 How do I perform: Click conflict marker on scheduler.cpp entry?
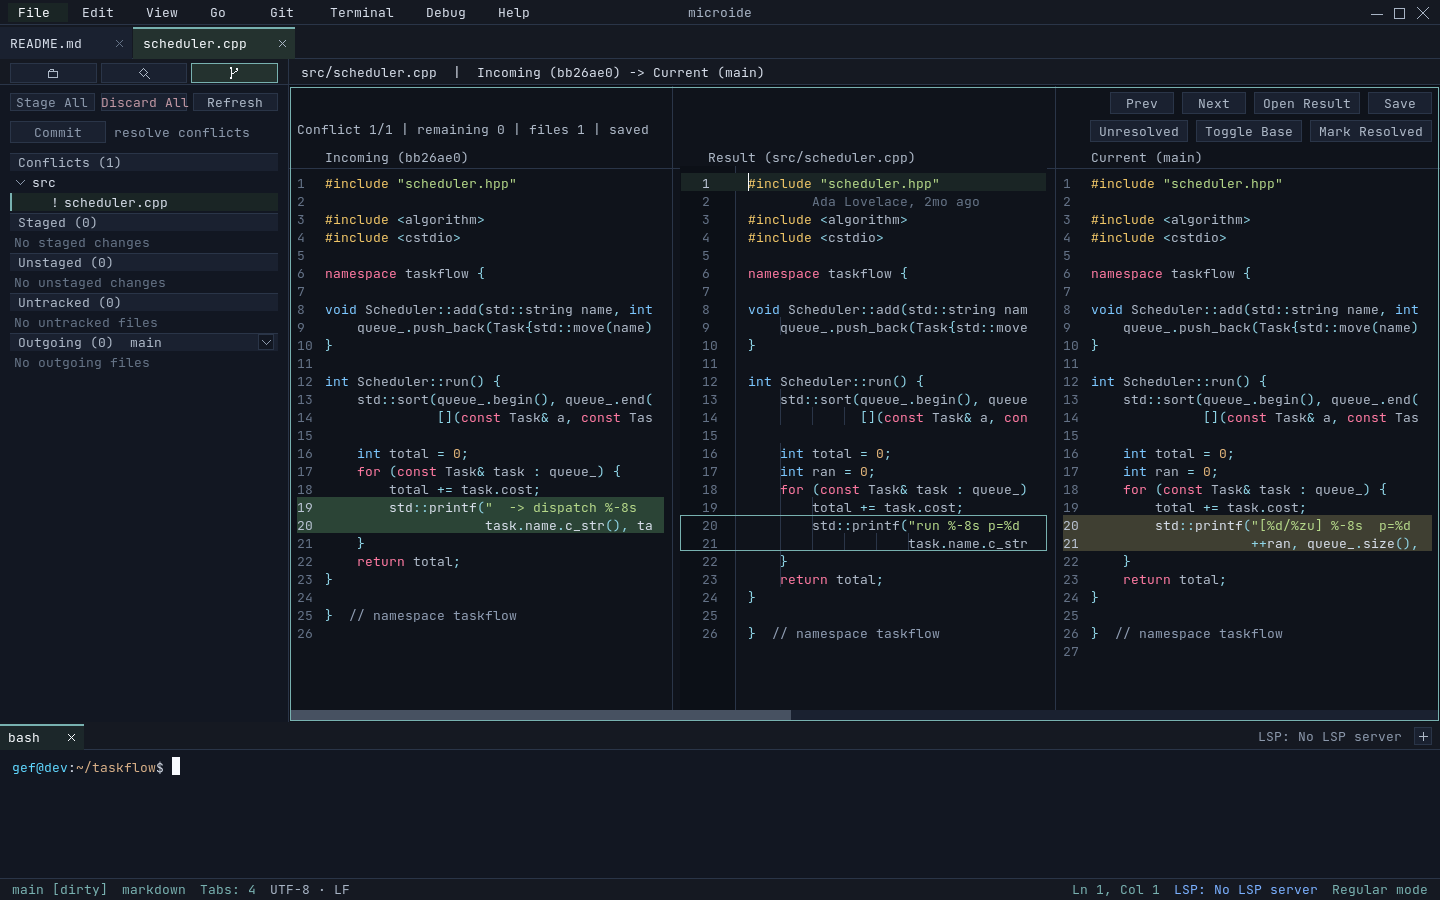[x=55, y=203]
